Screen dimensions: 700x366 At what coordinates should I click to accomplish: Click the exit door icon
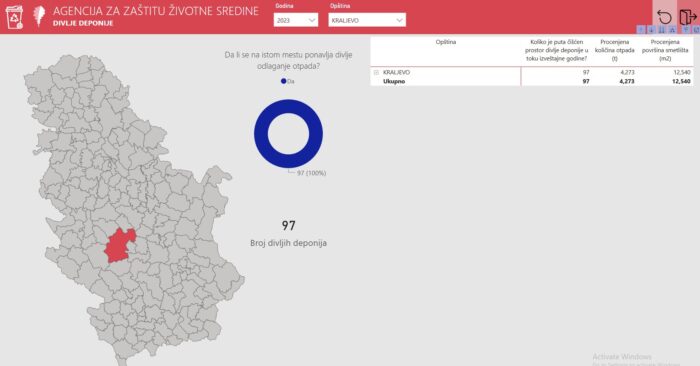[x=688, y=17]
